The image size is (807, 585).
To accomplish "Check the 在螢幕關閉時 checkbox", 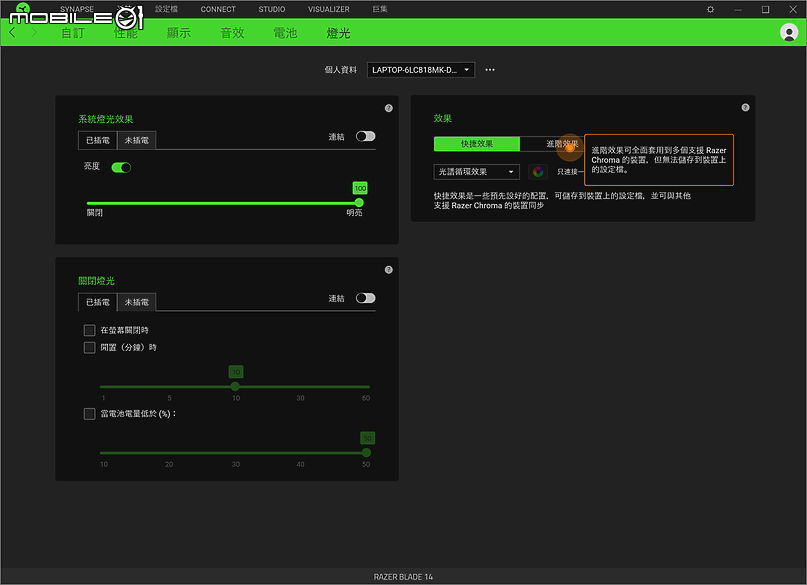I will tap(90, 330).
